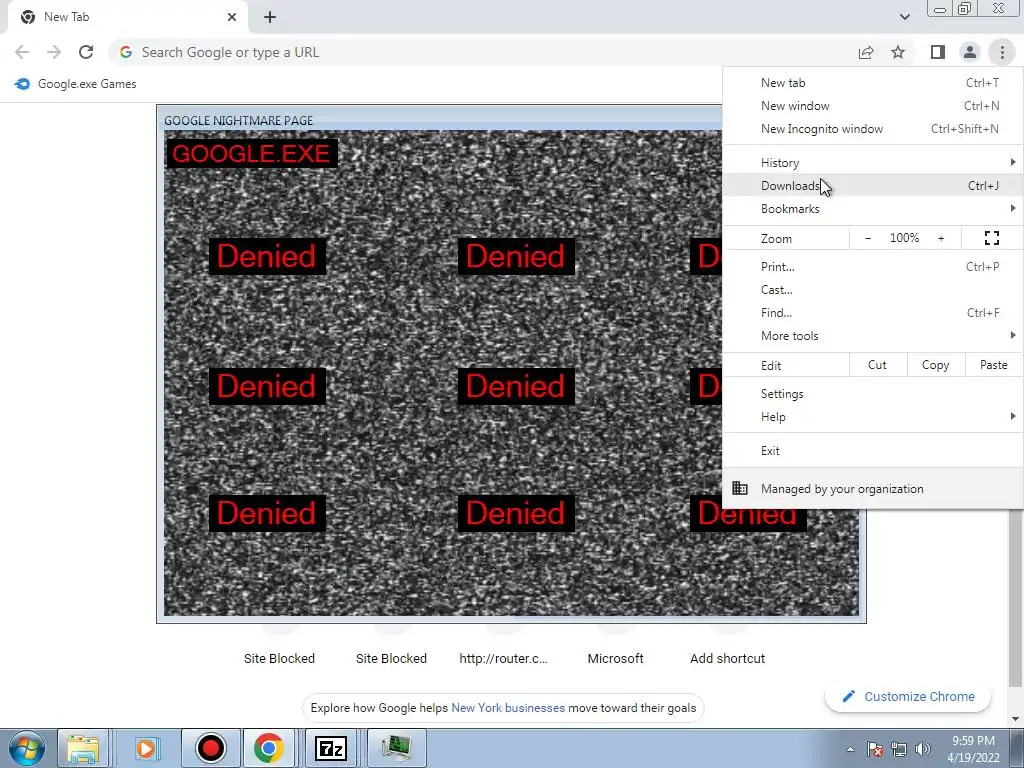Open Settings from the menu

click(x=872, y=394)
